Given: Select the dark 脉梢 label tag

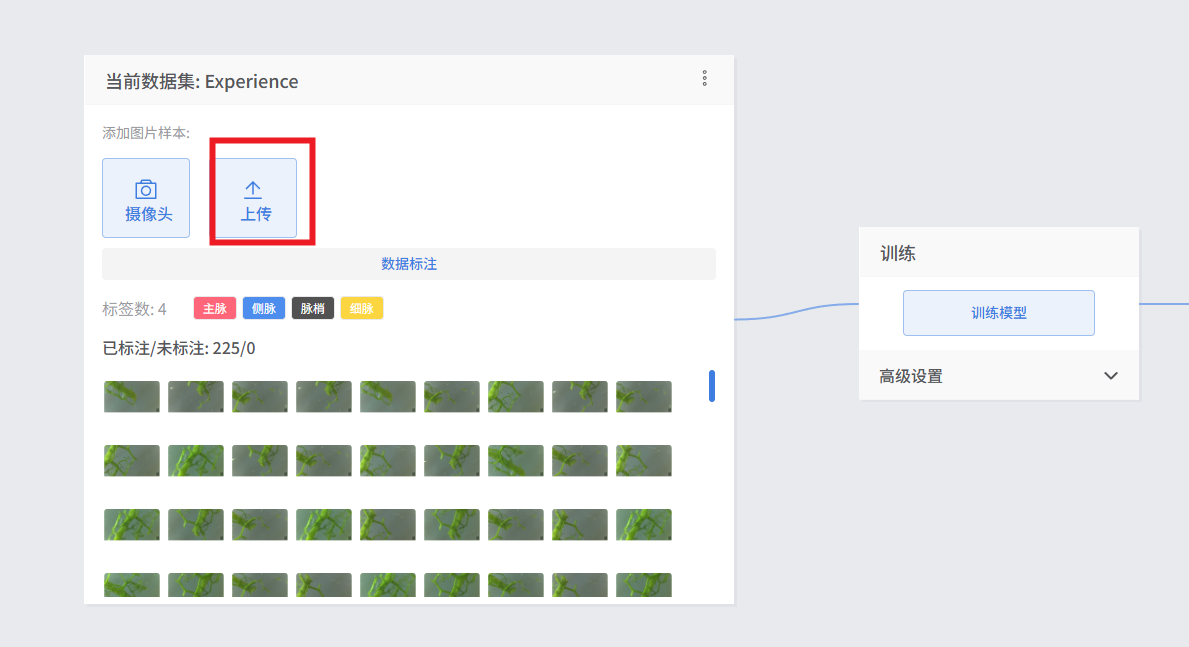Looking at the screenshot, I should pyautogui.click(x=312, y=309).
